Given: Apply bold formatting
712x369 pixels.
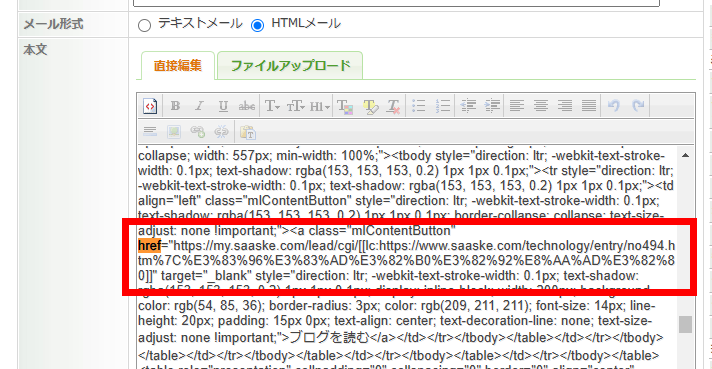Looking at the screenshot, I should pyautogui.click(x=175, y=106).
